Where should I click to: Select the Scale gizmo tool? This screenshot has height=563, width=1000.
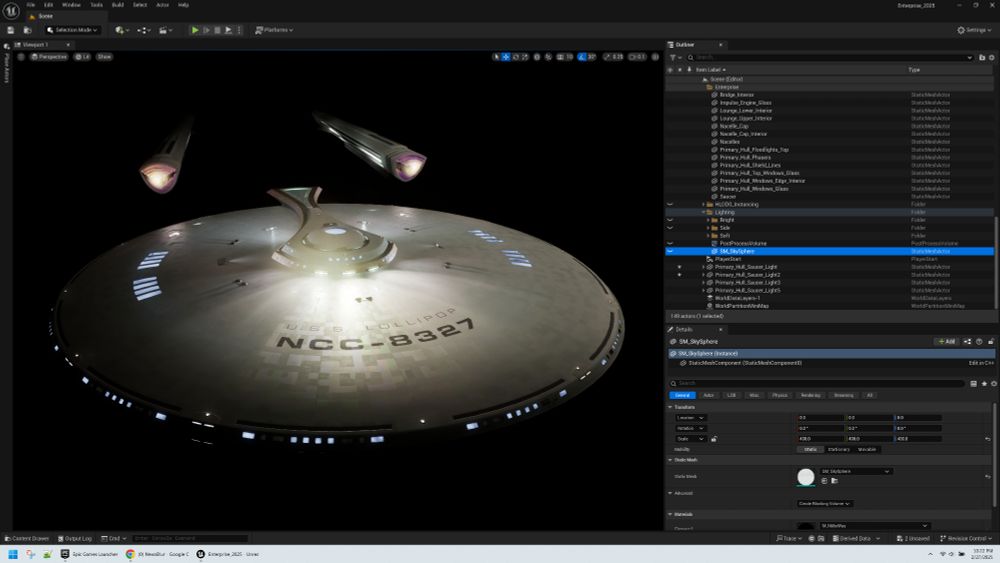(525, 57)
